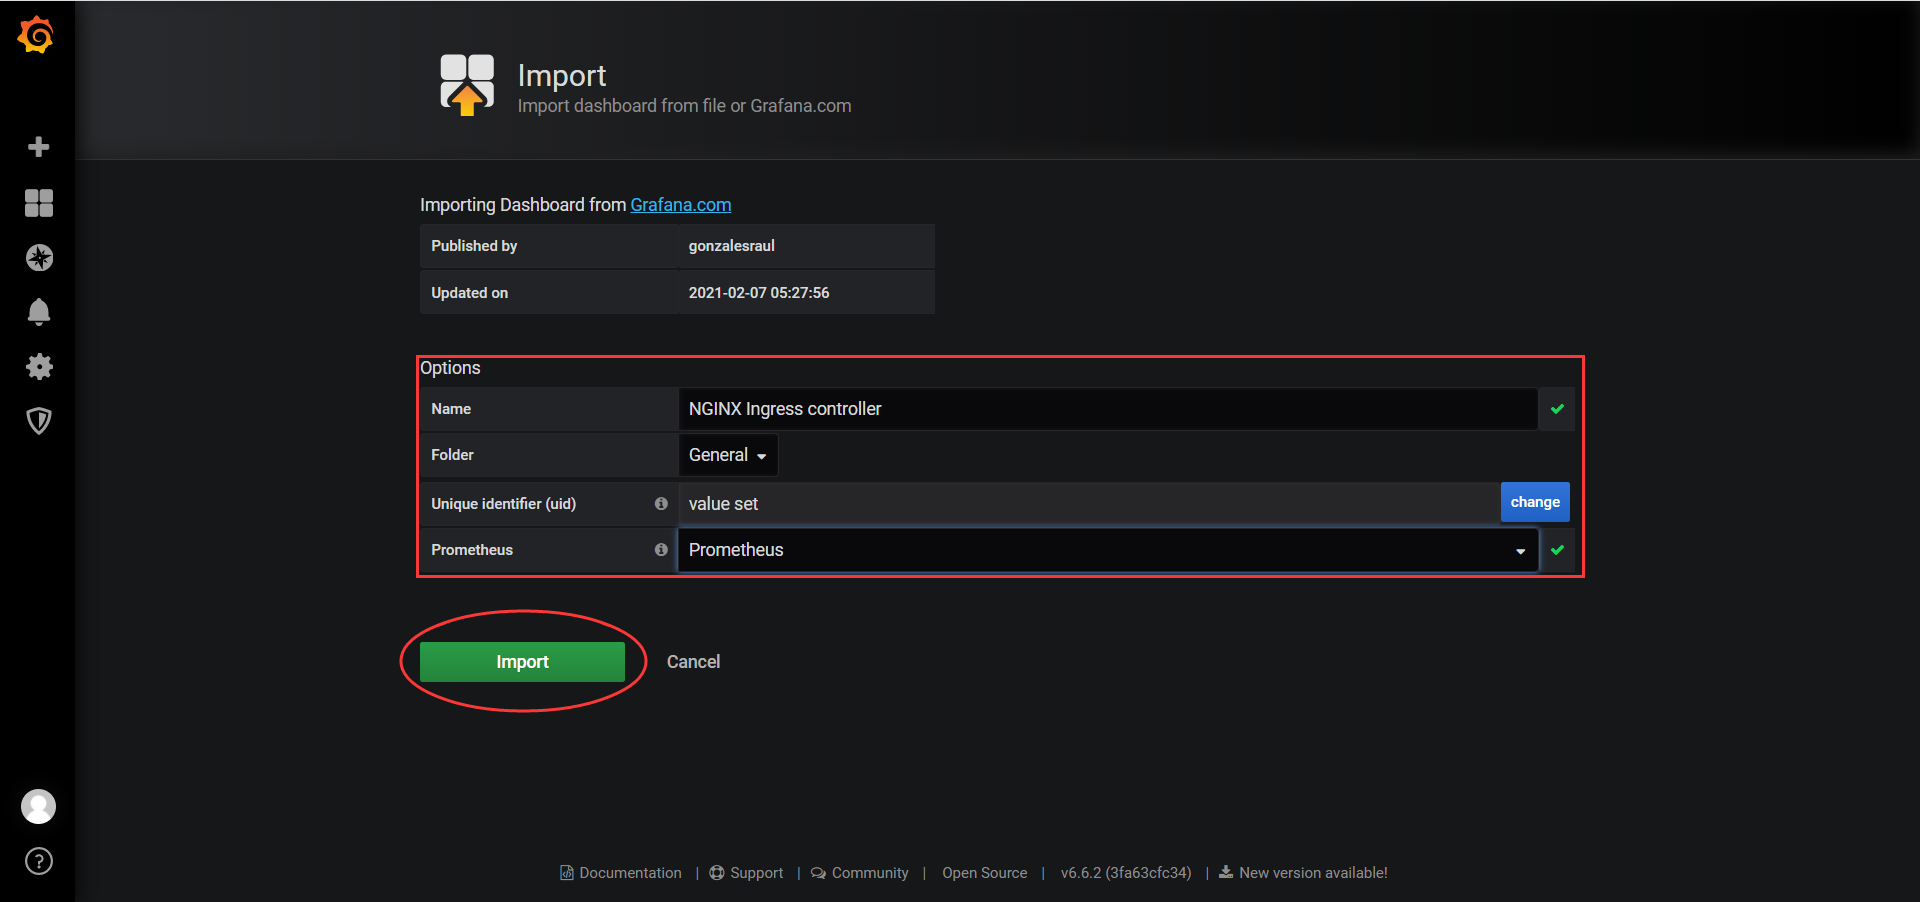Open the Support footer link
The width and height of the screenshot is (1920, 902).
click(746, 873)
